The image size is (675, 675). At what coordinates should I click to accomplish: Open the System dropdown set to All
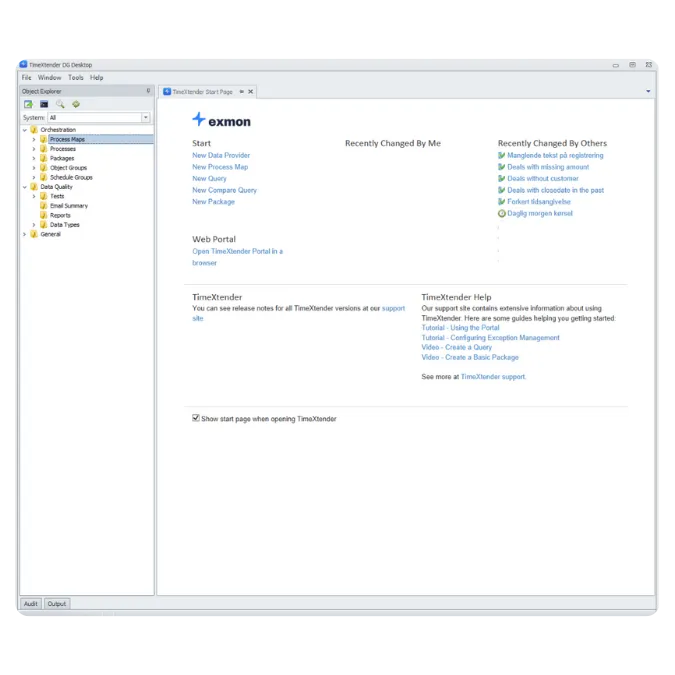[x=146, y=118]
